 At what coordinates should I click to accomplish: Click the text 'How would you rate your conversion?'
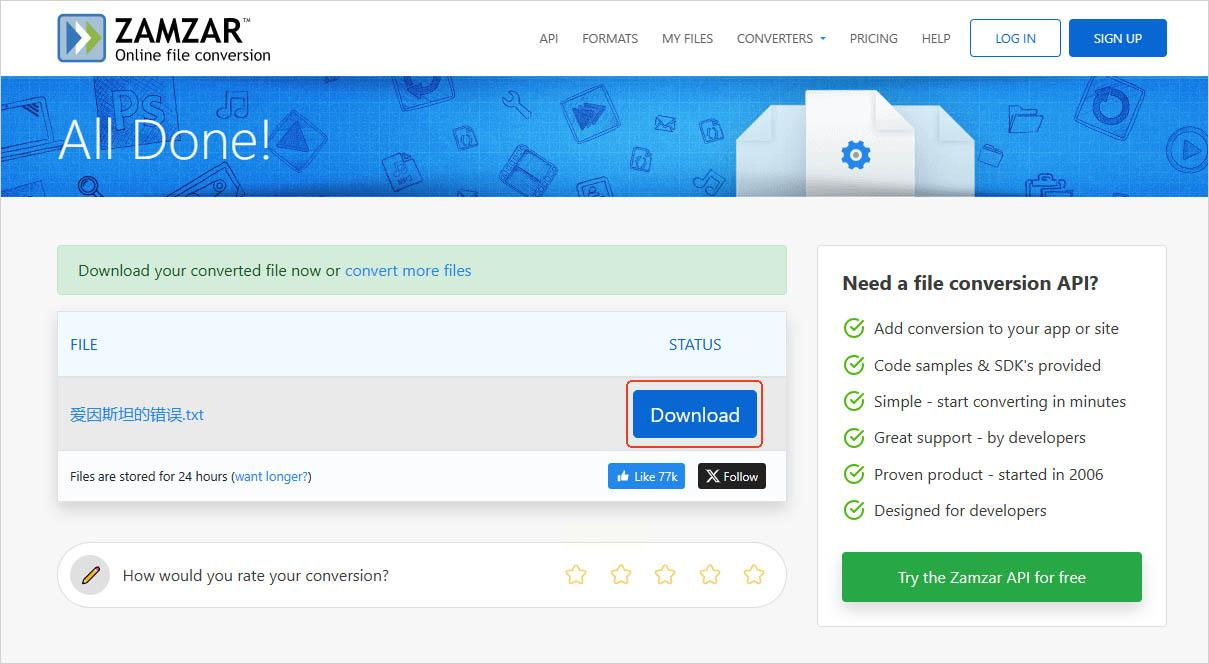pos(256,575)
